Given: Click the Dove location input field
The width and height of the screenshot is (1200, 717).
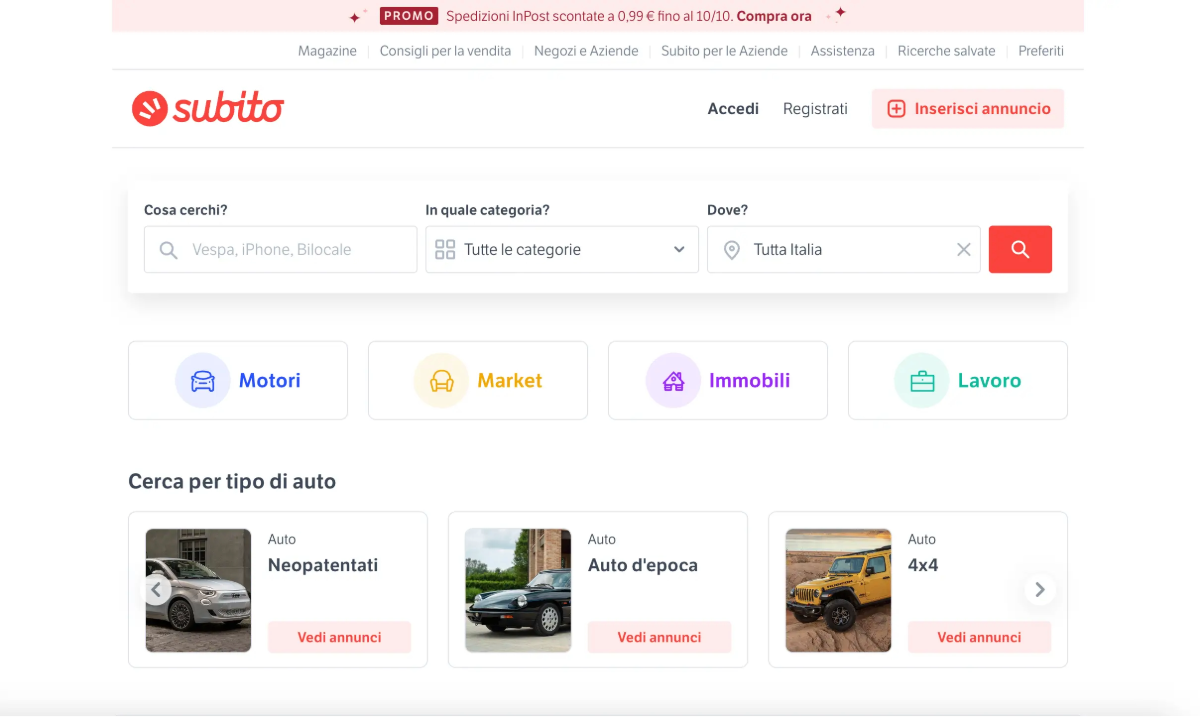Looking at the screenshot, I should point(844,250).
